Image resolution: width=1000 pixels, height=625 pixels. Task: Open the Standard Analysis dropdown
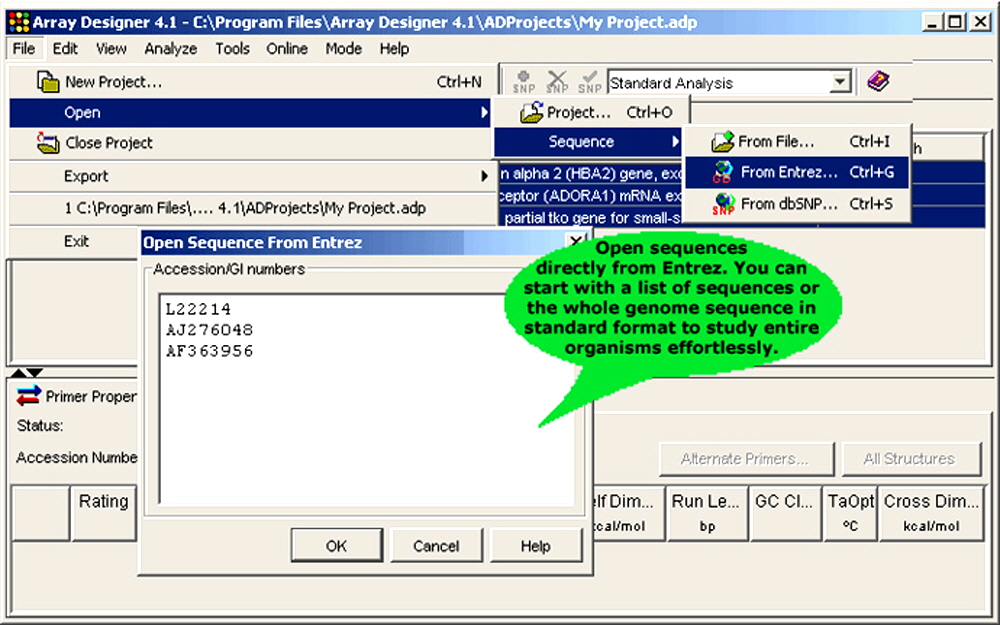tap(840, 82)
